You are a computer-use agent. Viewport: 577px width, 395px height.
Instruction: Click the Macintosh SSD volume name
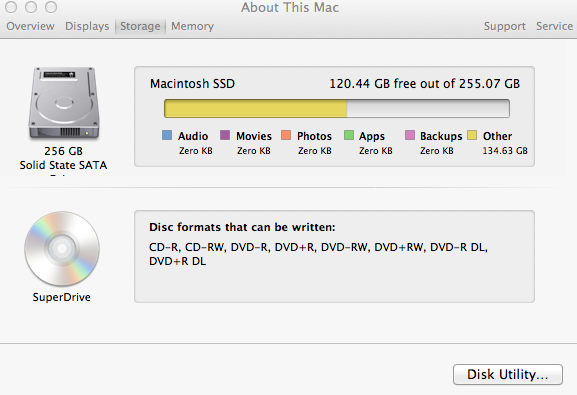click(192, 84)
